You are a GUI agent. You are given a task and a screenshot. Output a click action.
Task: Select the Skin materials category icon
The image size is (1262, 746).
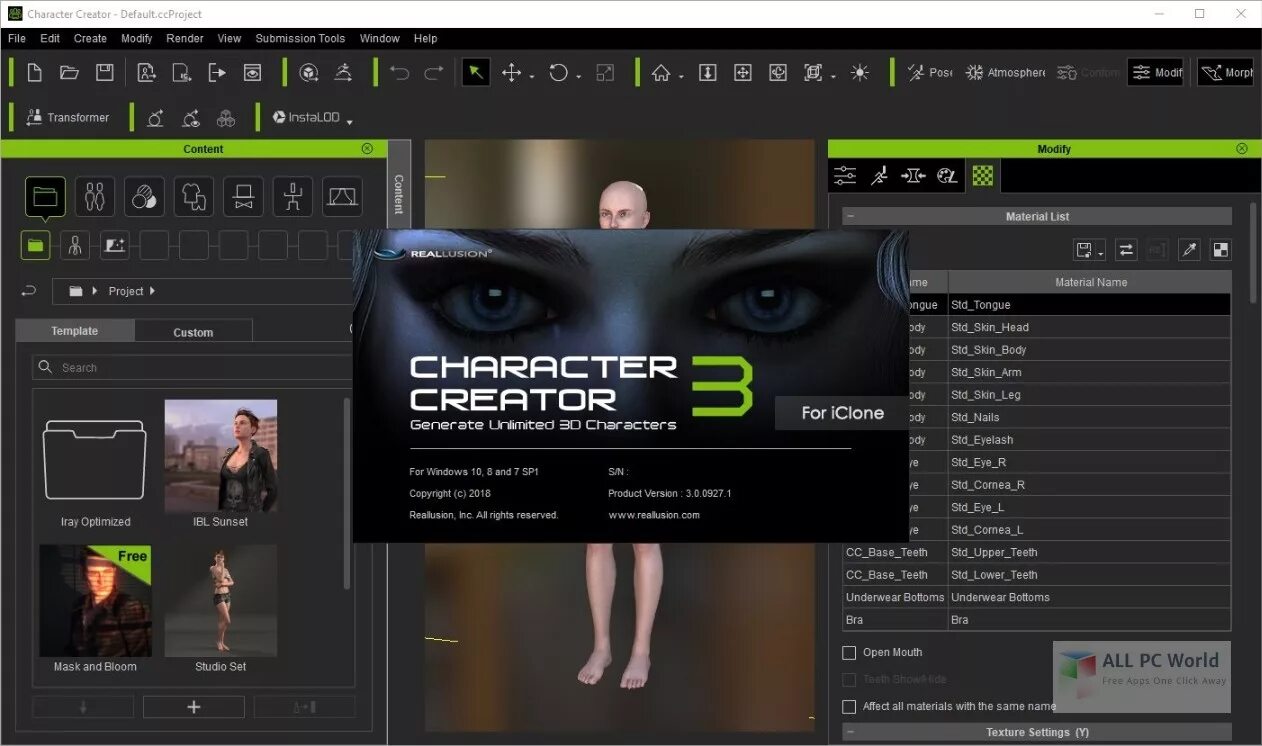144,197
